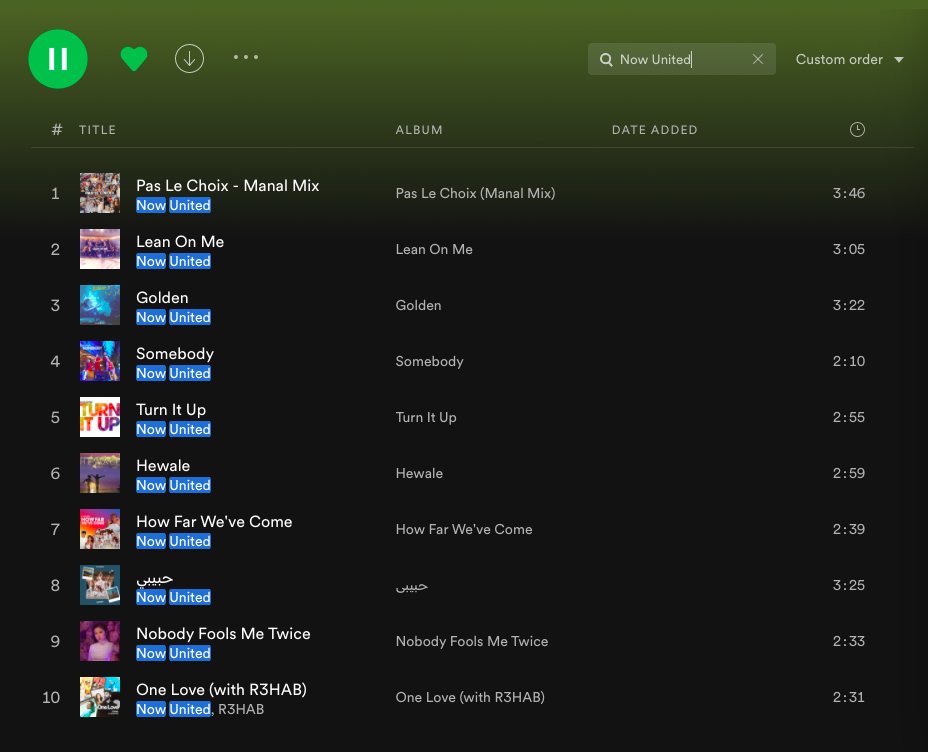This screenshot has width=928, height=752.
Task: Click the Hewale cover art thumbnail
Action: click(100, 473)
